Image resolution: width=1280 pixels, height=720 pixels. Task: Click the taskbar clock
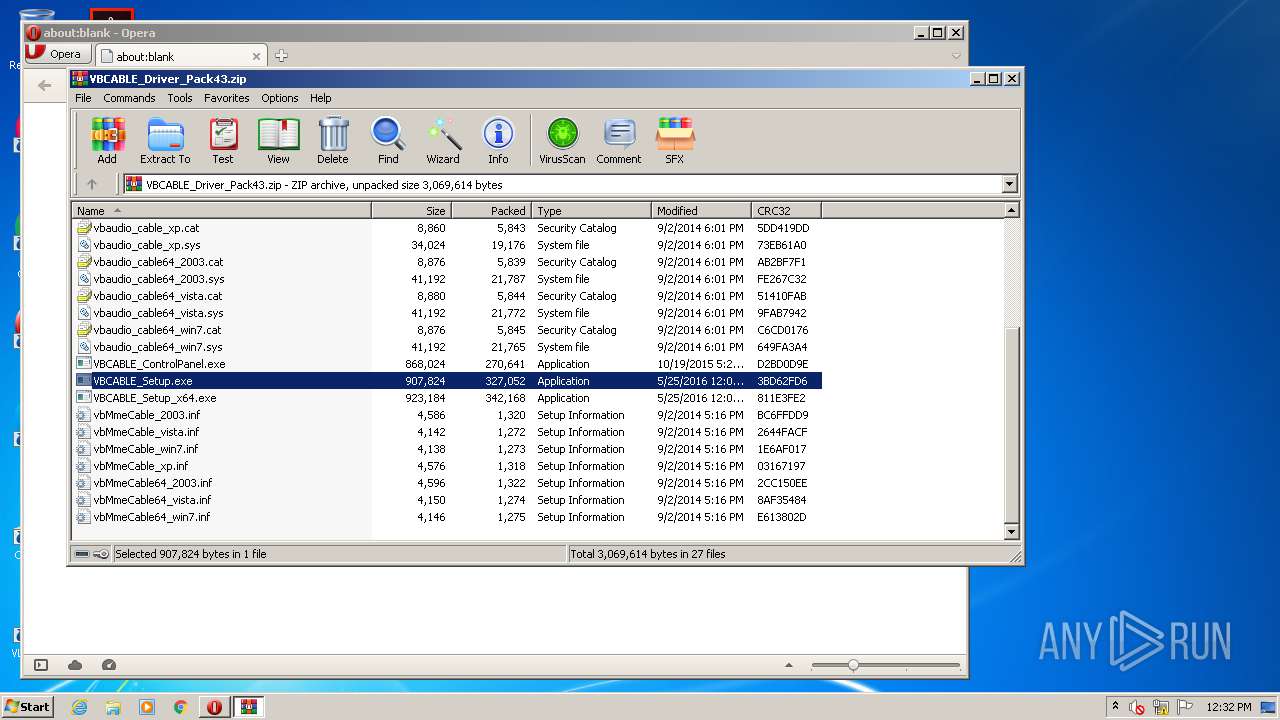1227,707
